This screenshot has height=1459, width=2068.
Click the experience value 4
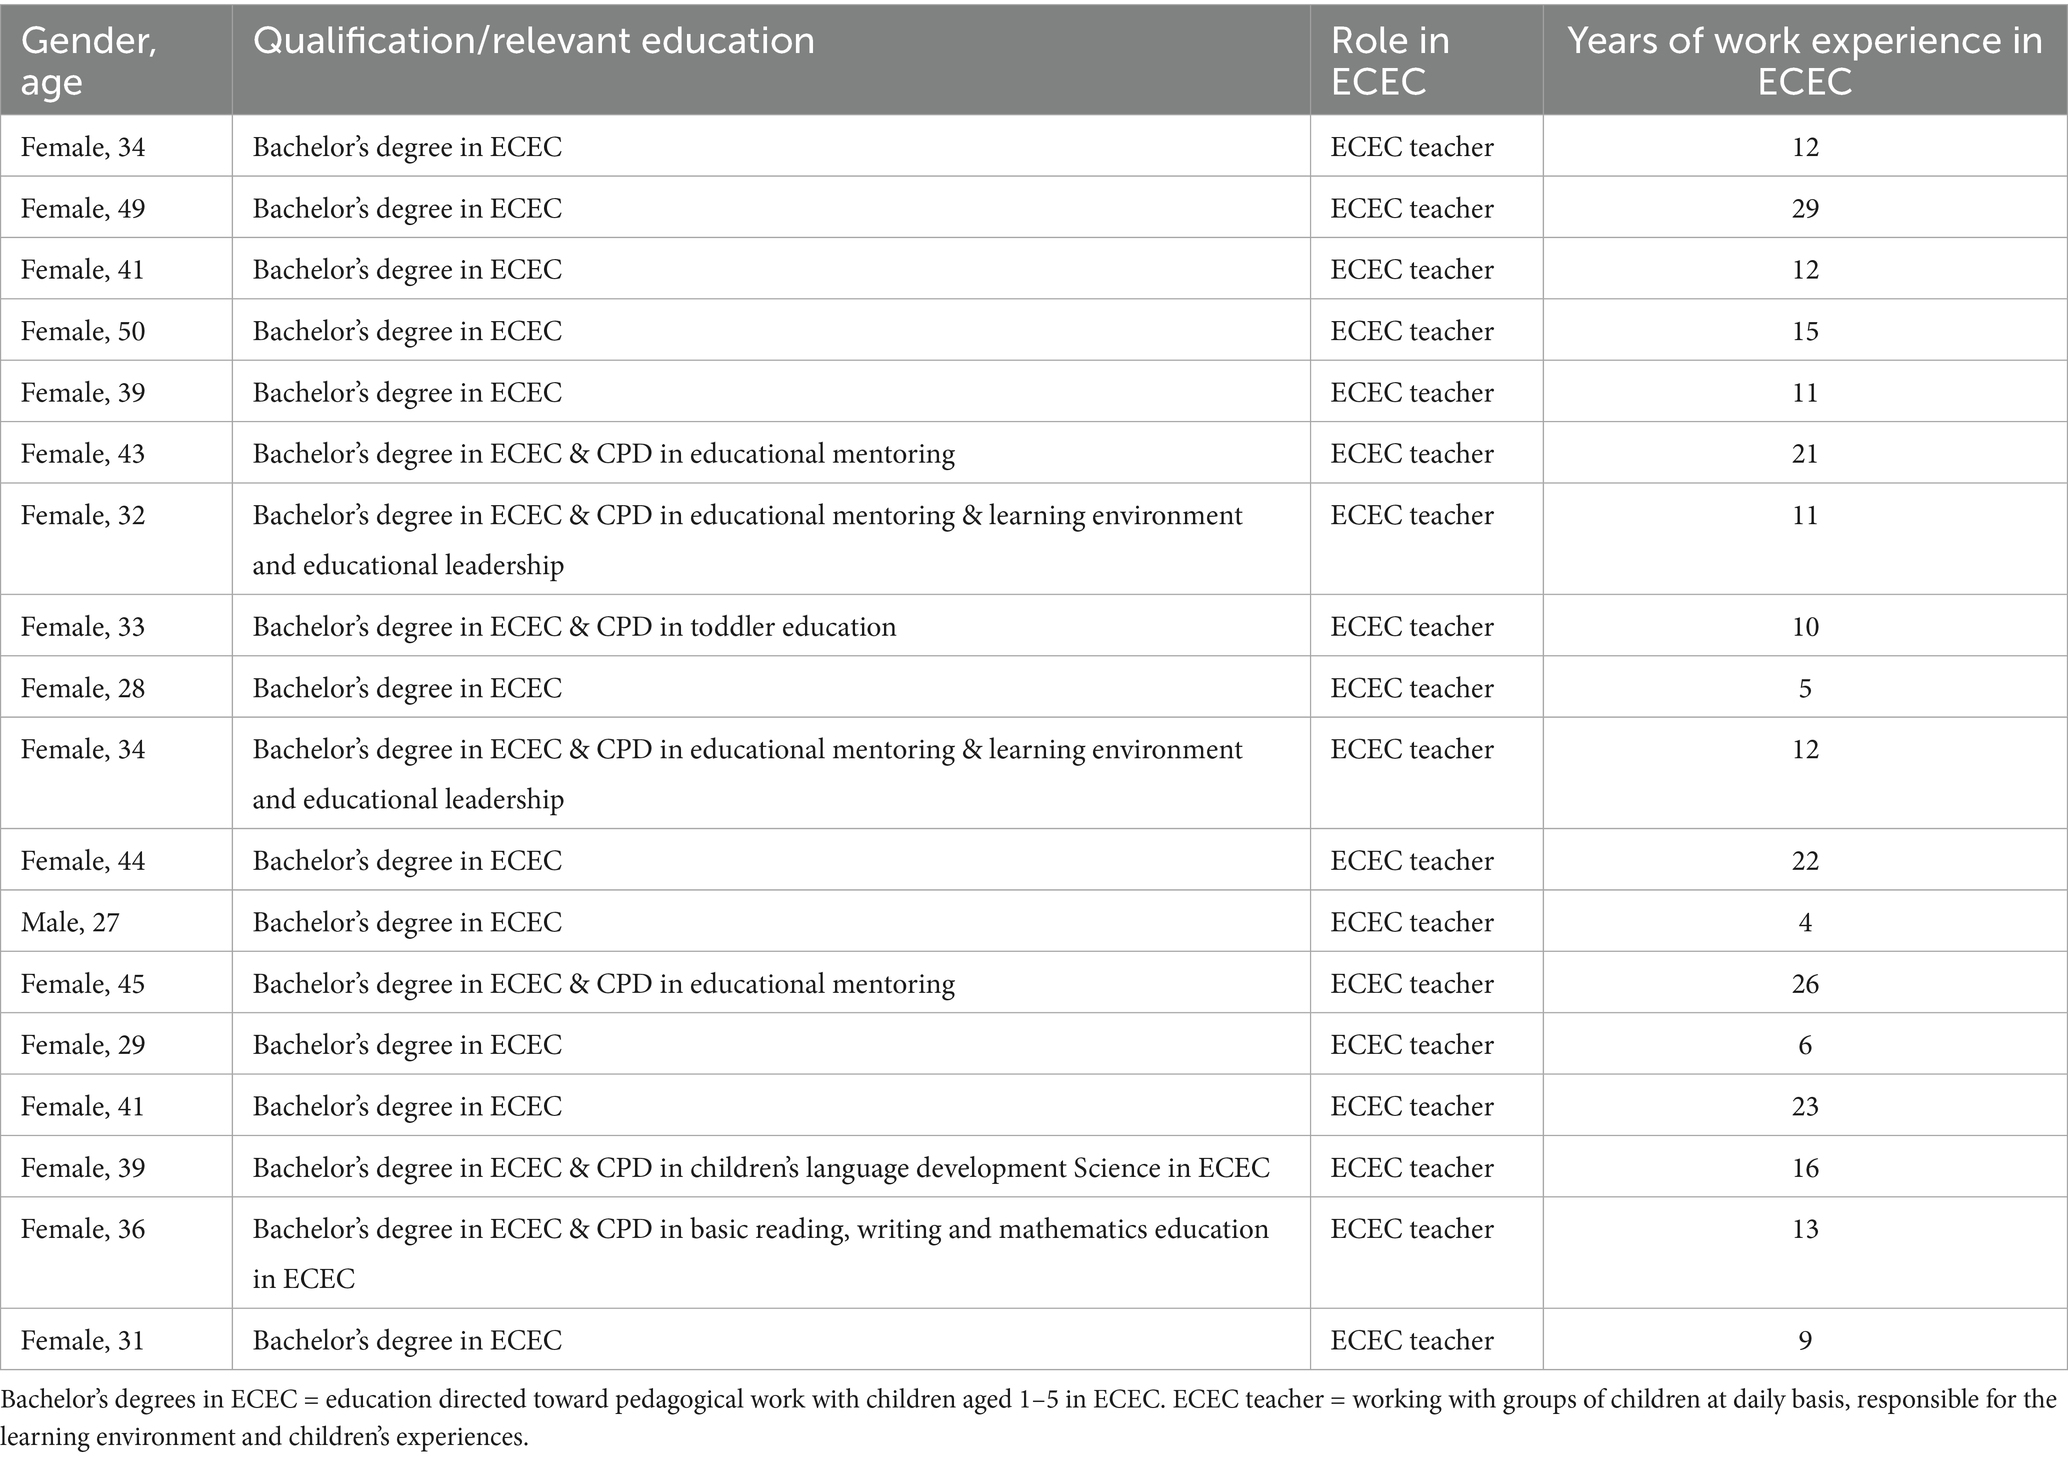[x=1804, y=922]
